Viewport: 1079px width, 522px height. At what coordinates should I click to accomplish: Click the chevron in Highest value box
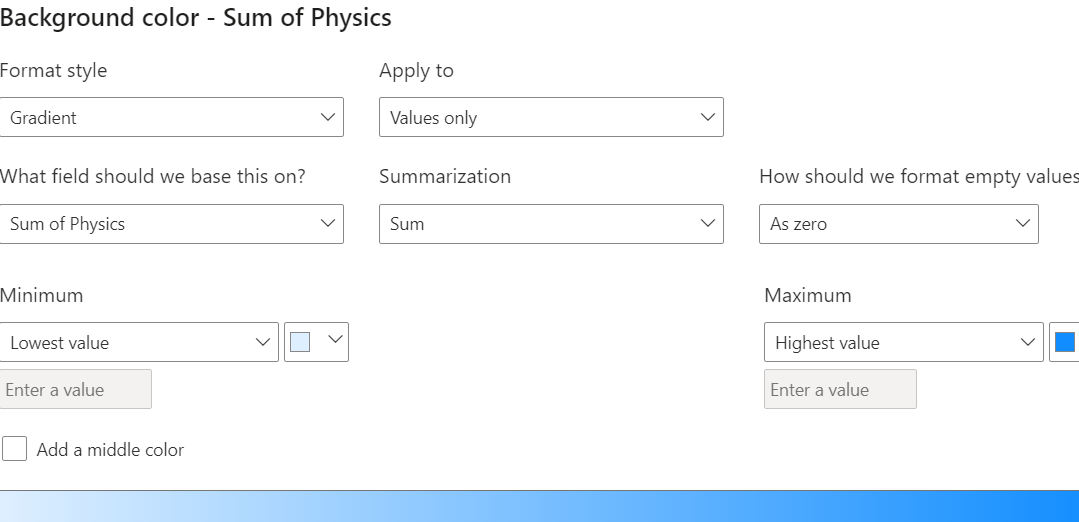(x=1028, y=342)
